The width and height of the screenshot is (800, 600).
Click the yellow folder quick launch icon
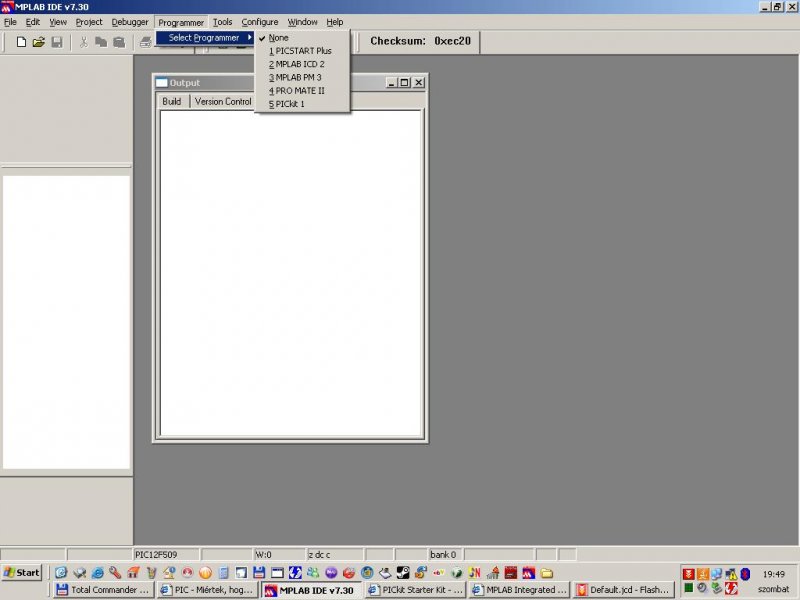[546, 573]
